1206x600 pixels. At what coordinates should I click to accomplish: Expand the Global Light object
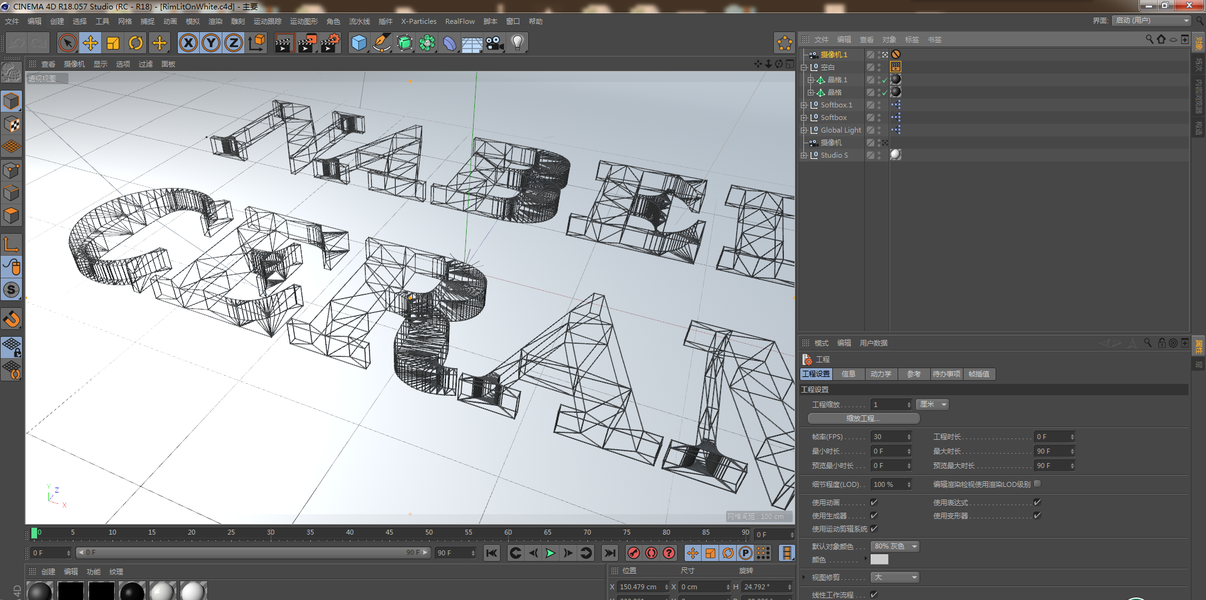click(803, 130)
